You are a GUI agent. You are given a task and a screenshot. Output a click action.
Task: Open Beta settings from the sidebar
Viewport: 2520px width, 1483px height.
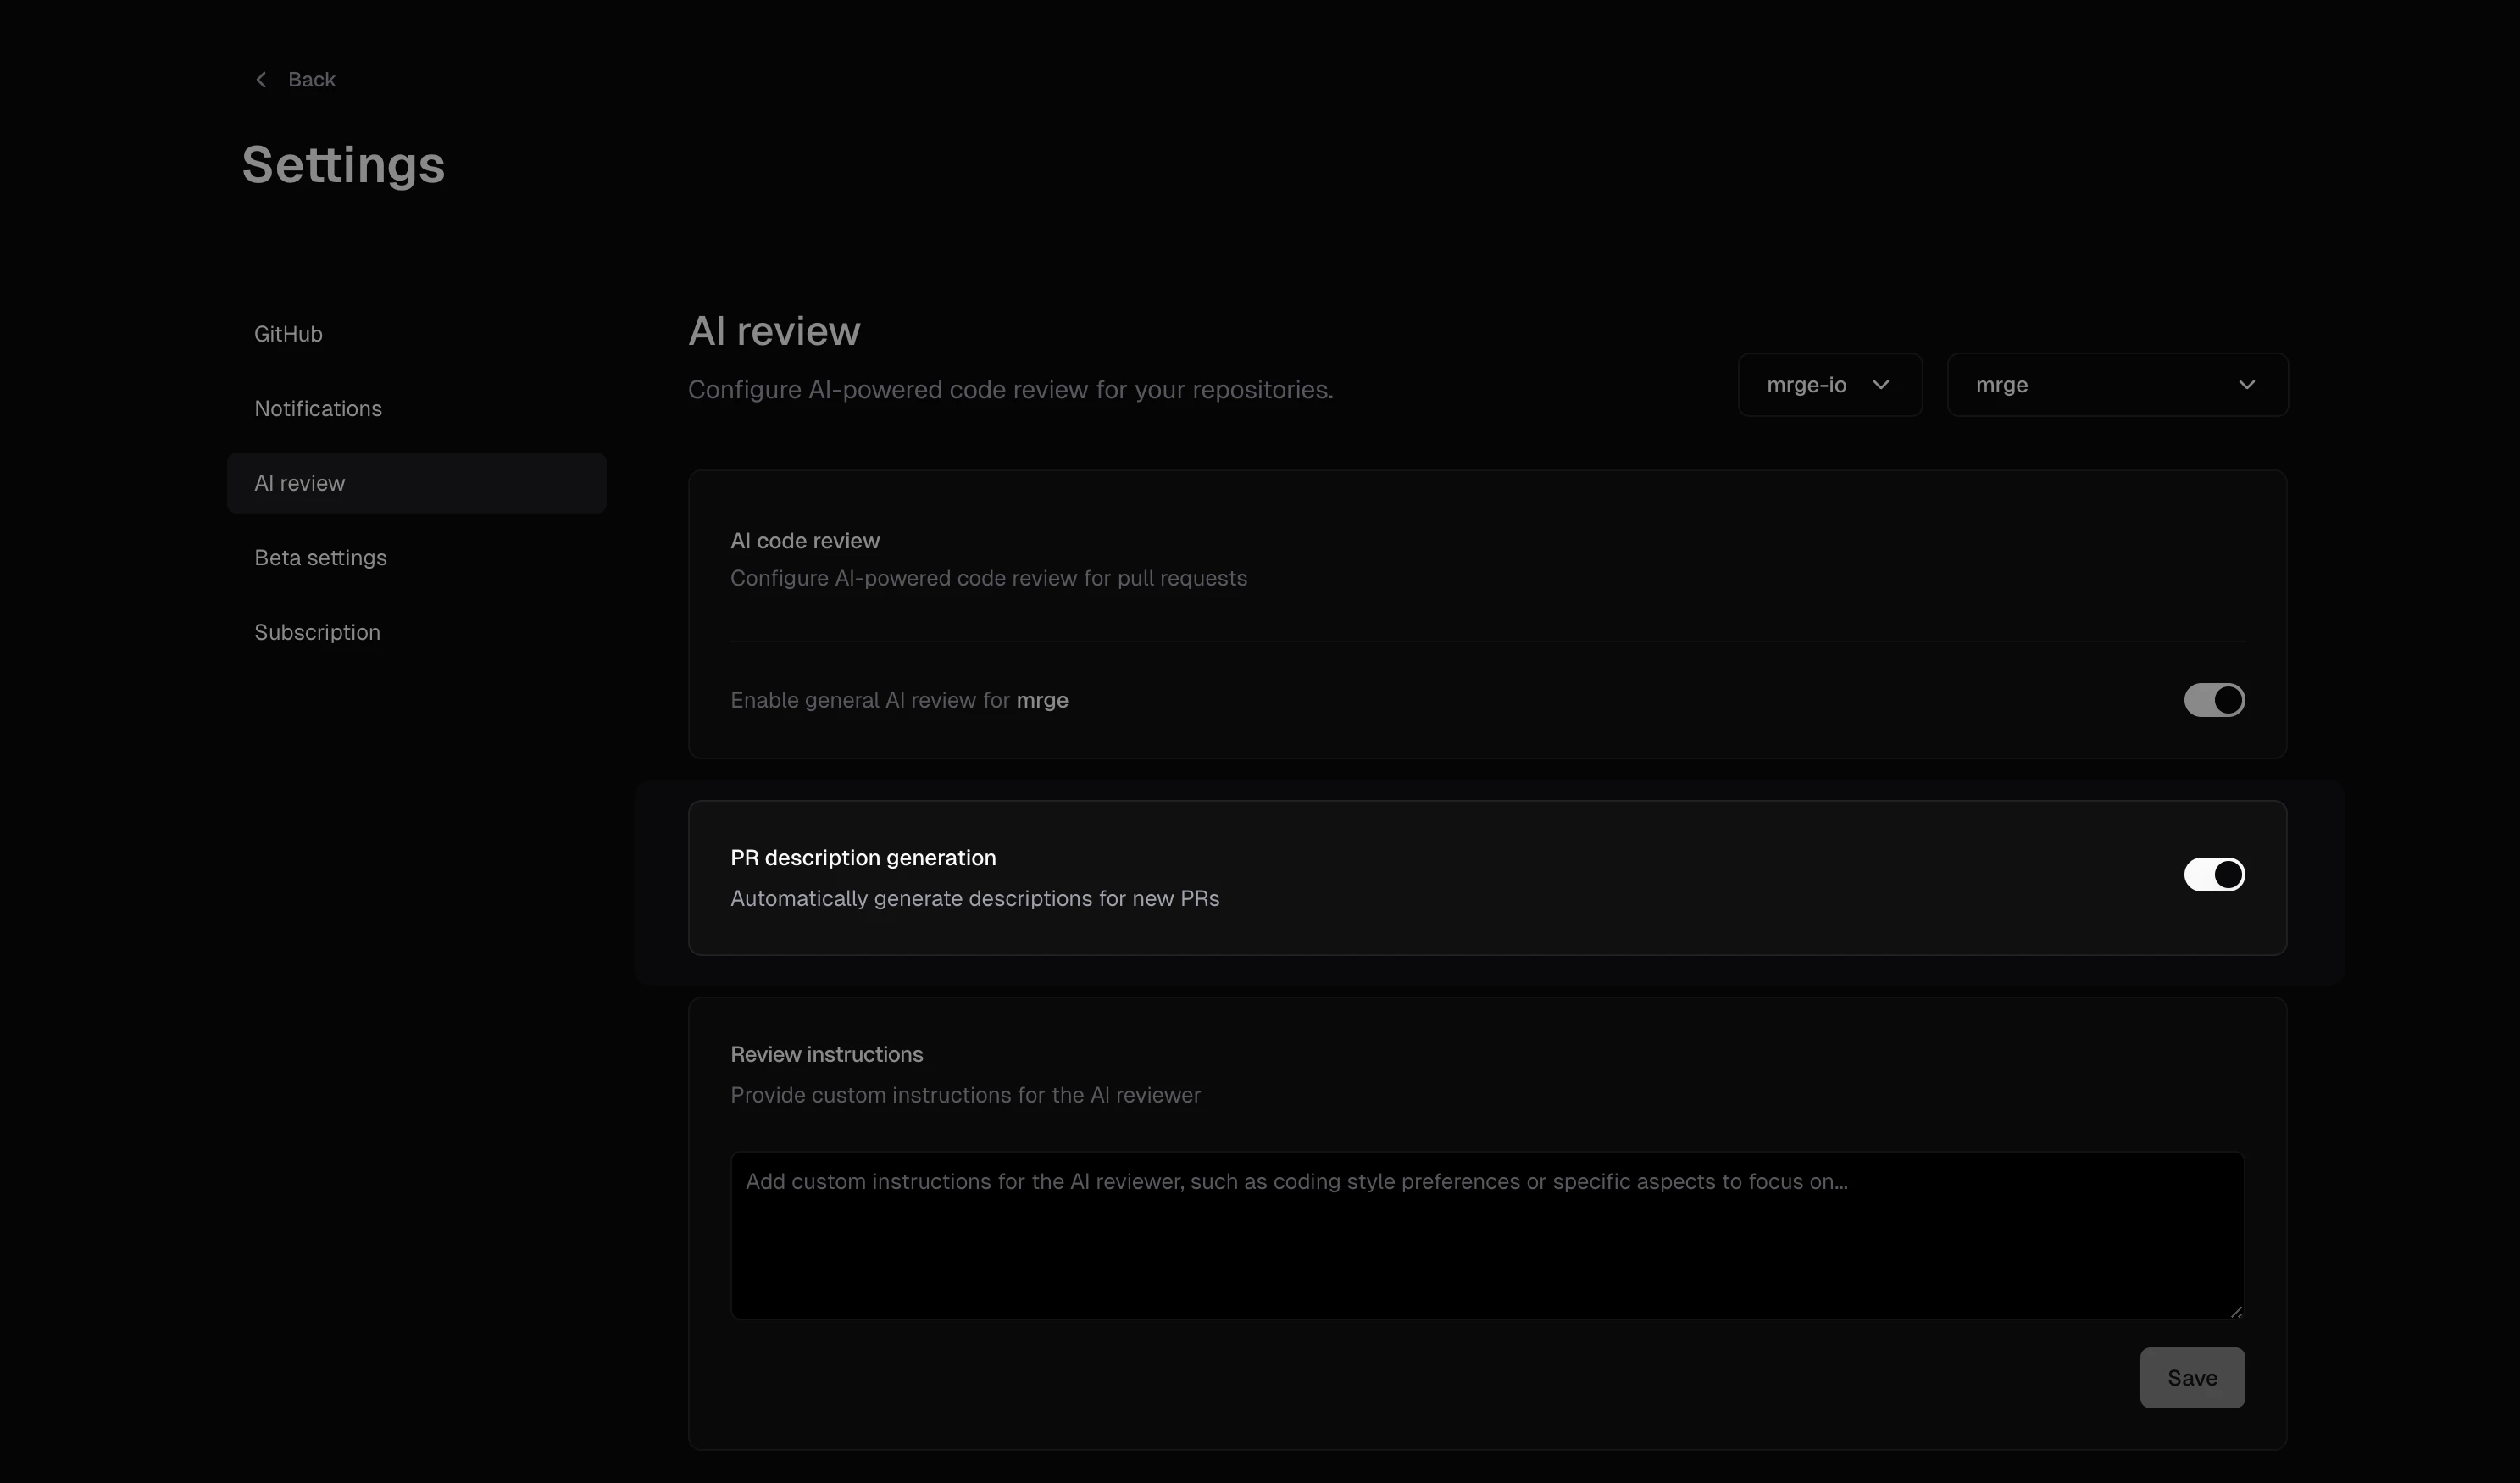(320, 557)
